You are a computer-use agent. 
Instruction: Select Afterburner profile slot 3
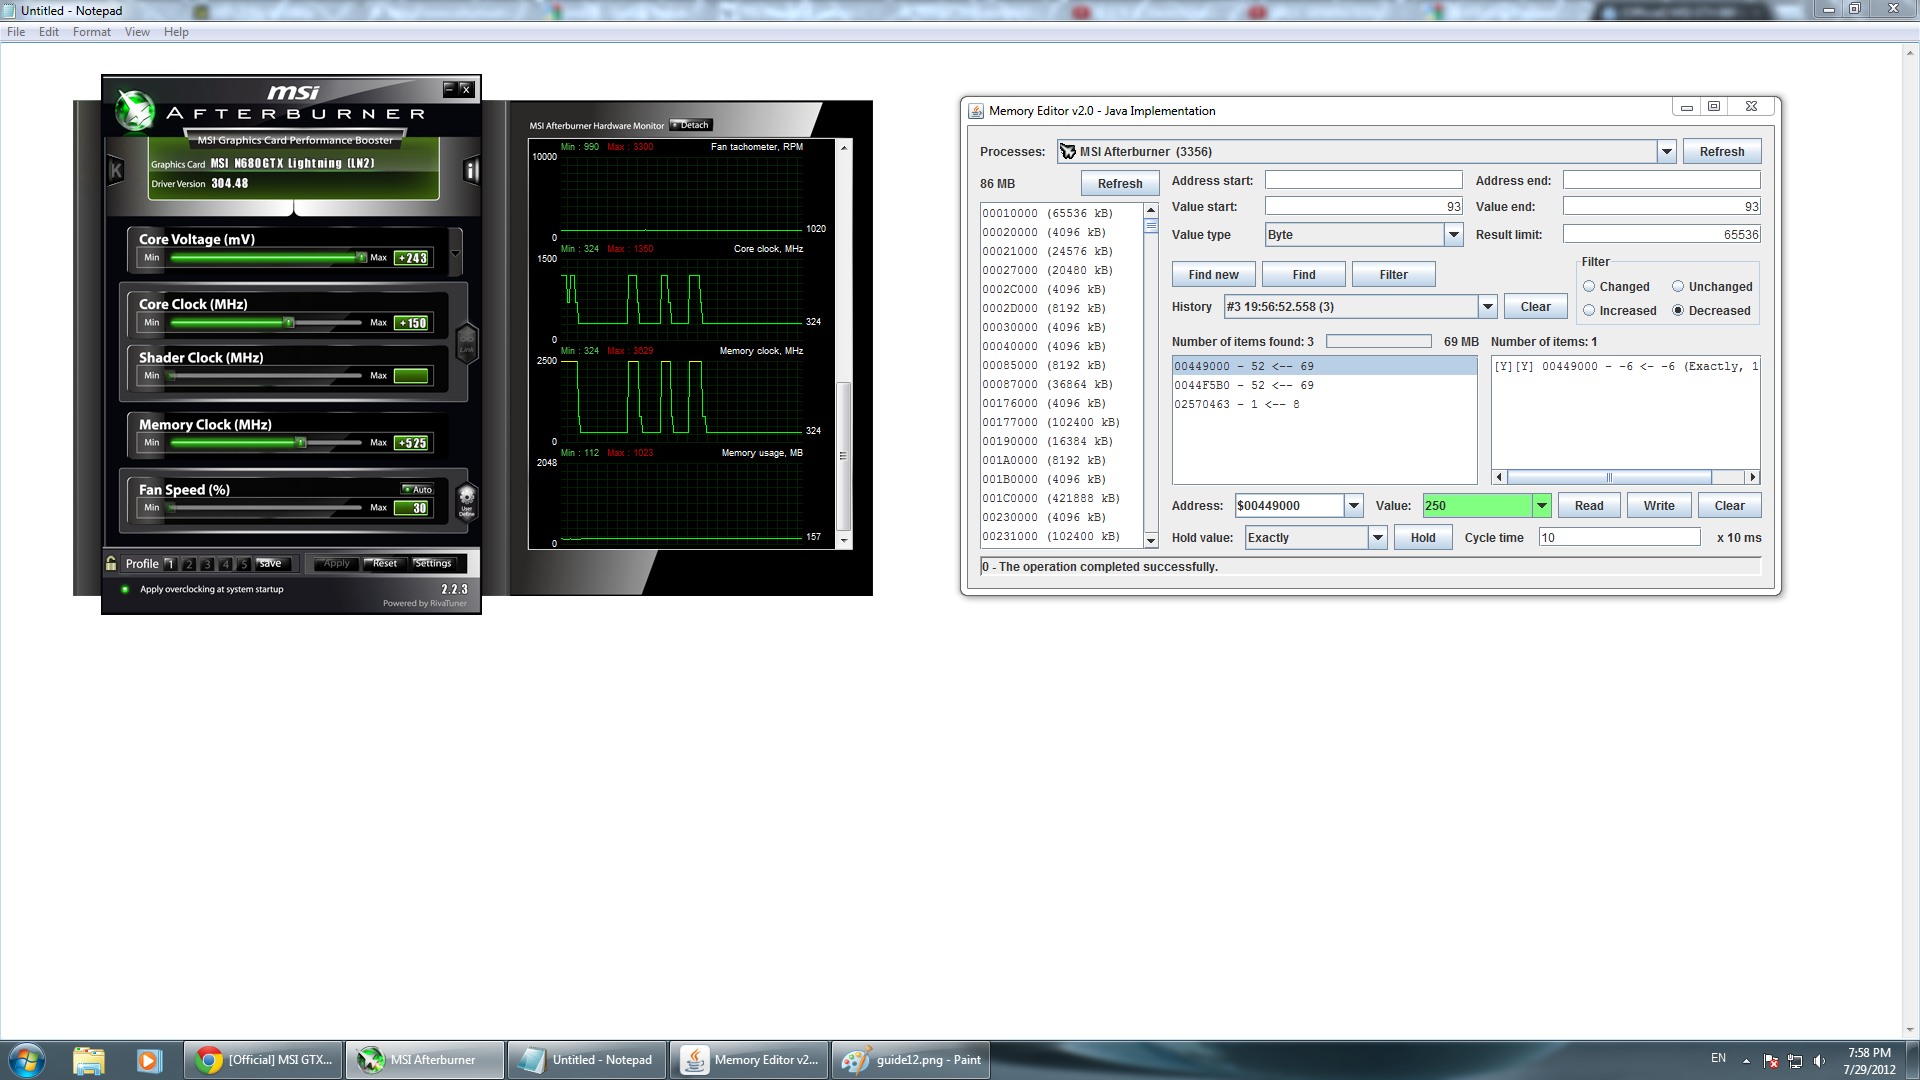206,564
